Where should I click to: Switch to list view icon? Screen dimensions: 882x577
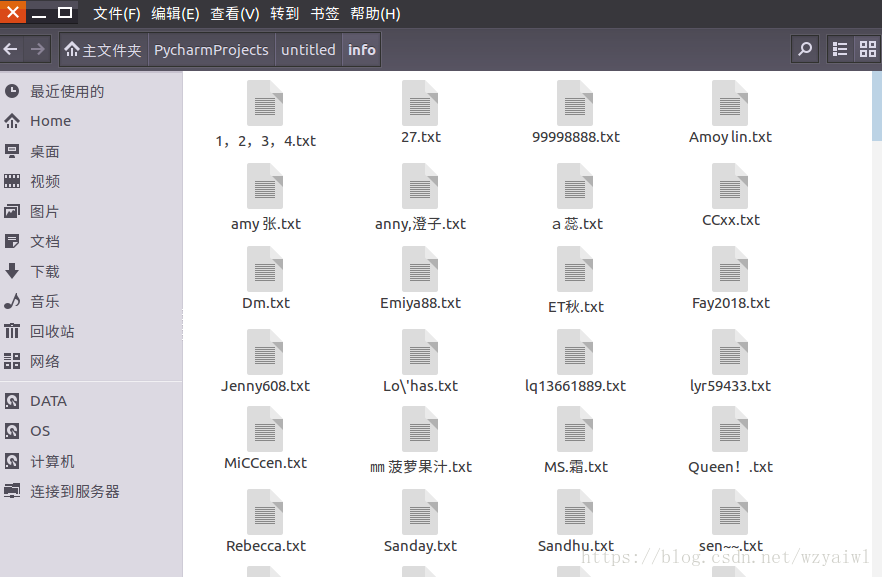(840, 49)
